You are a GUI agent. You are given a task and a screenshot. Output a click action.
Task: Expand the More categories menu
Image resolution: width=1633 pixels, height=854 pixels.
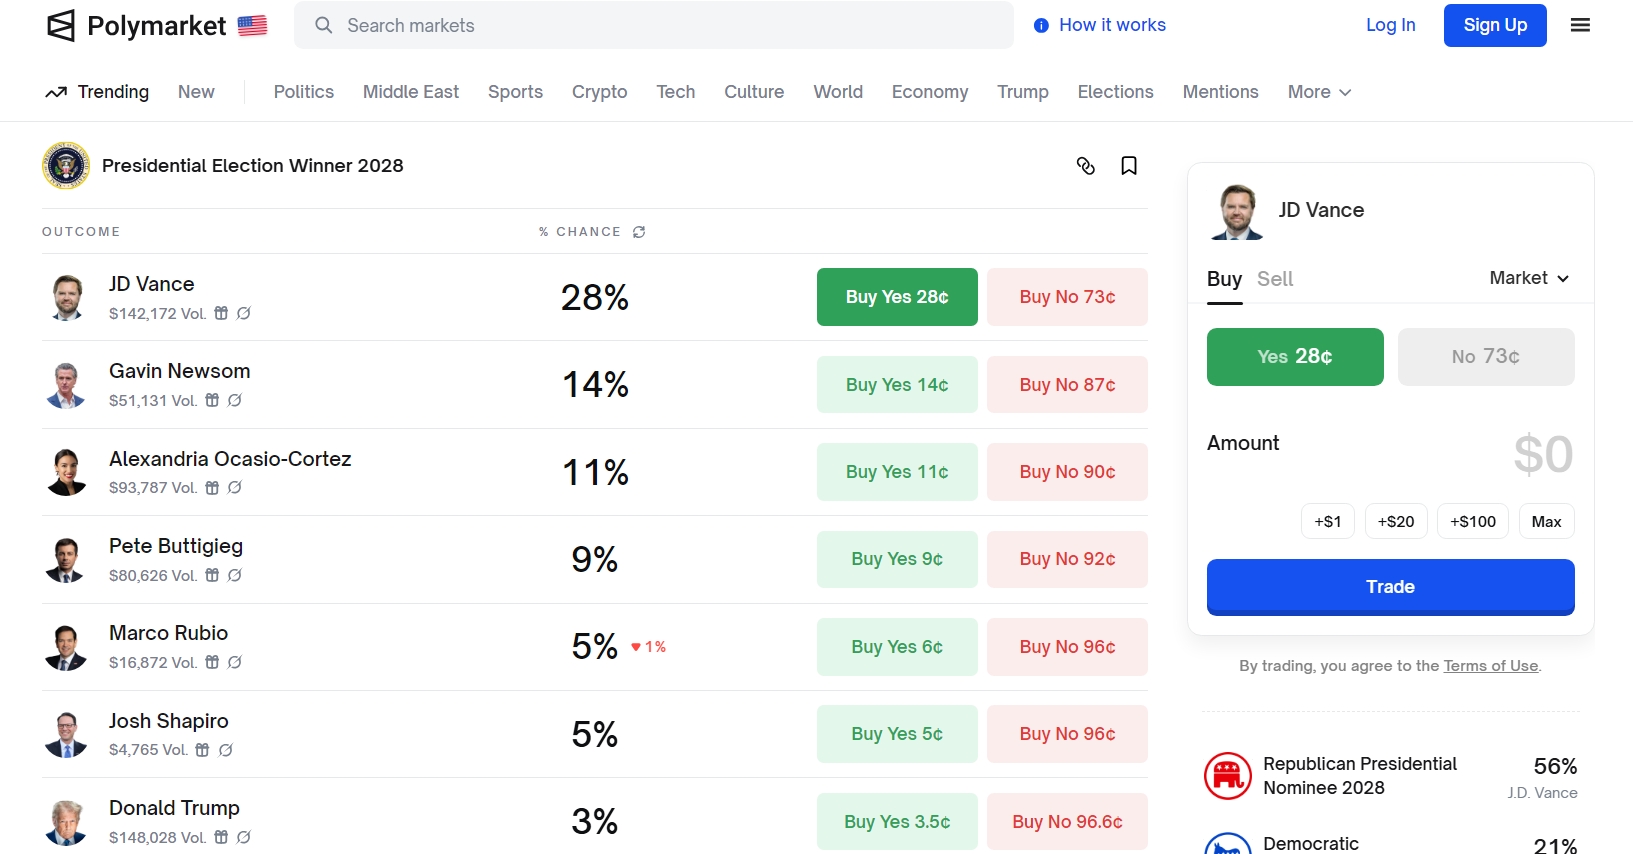click(1319, 92)
